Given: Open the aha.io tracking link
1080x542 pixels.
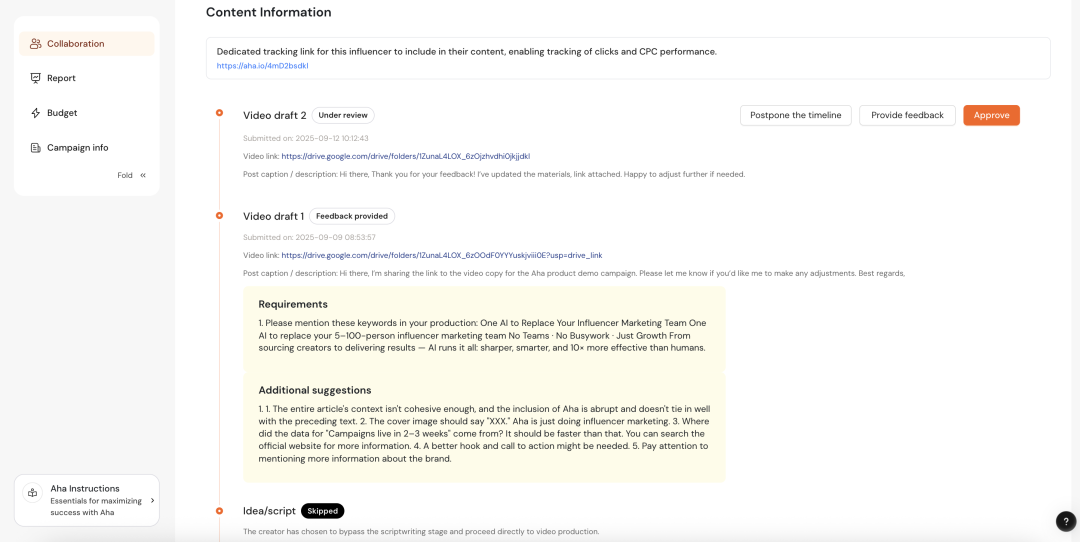Looking at the screenshot, I should (x=263, y=66).
